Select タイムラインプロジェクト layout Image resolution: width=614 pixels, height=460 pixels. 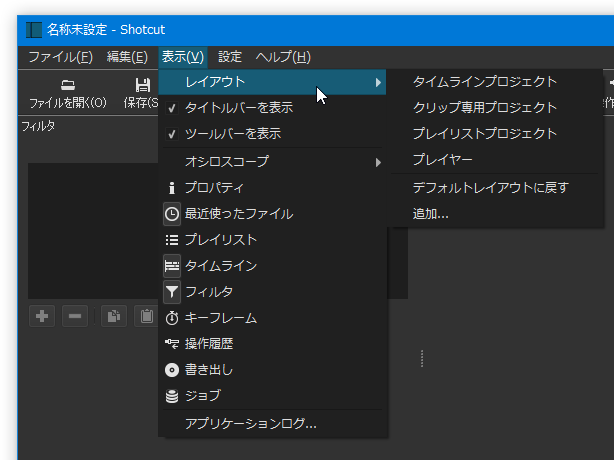[497, 82]
